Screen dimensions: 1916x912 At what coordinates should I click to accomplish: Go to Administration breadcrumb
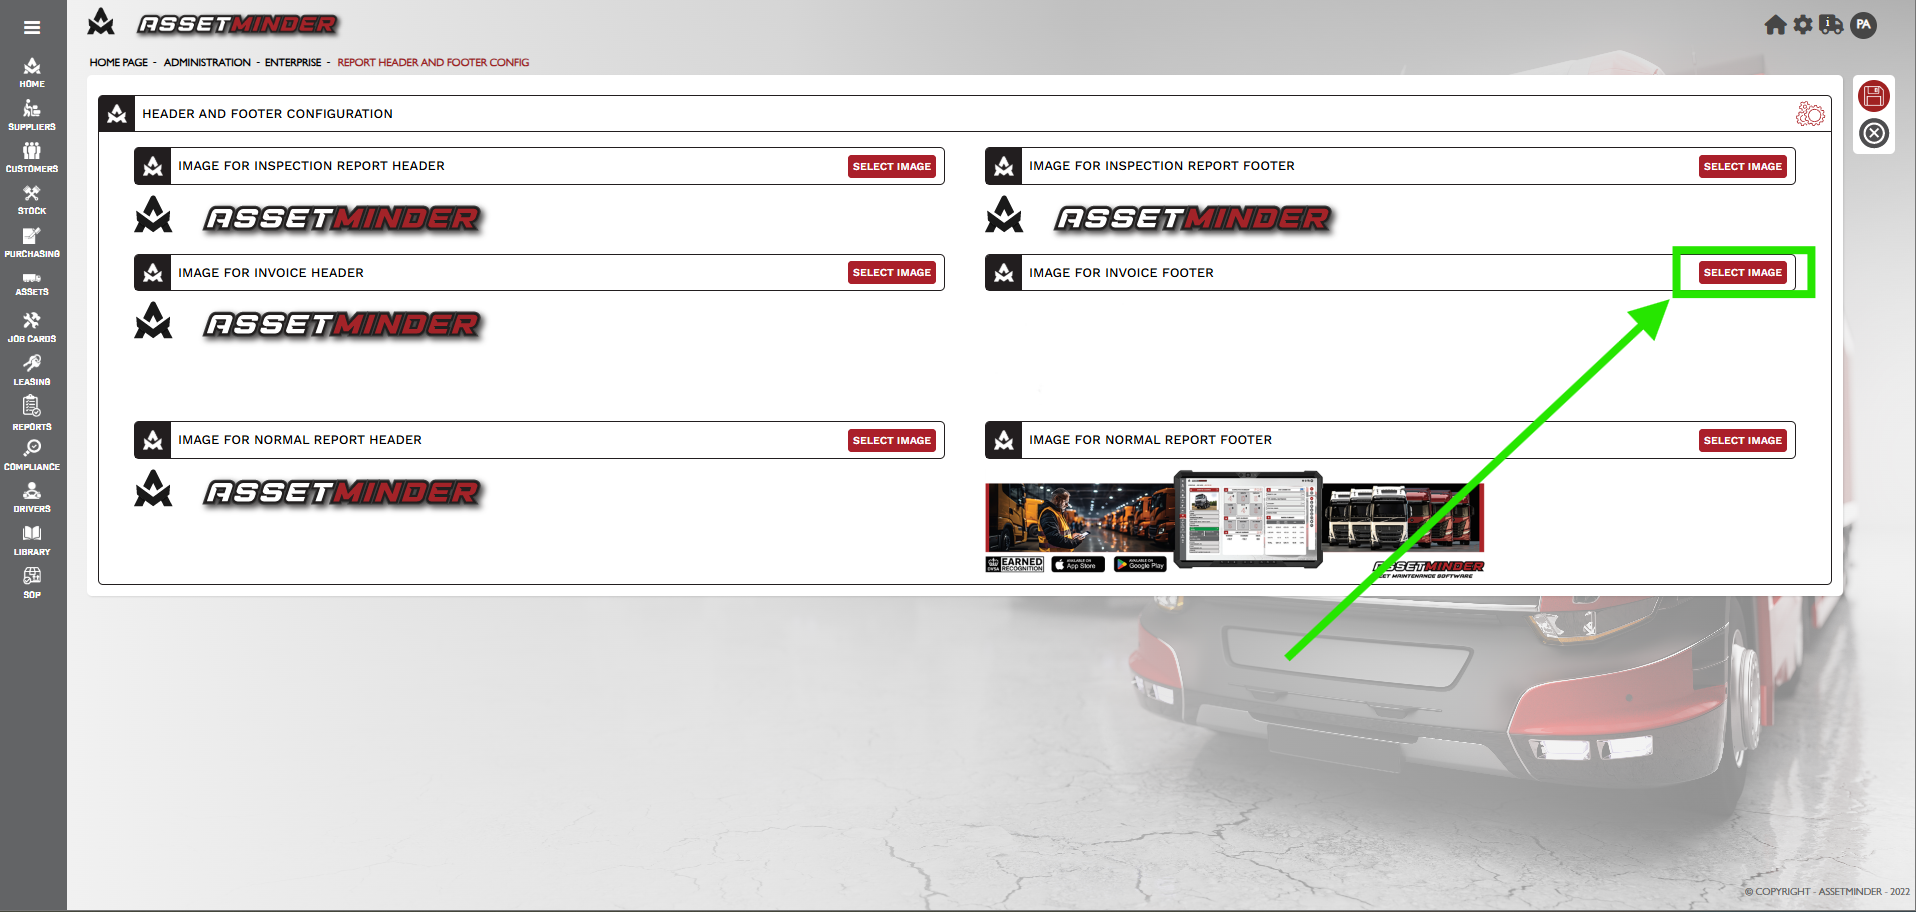point(207,62)
